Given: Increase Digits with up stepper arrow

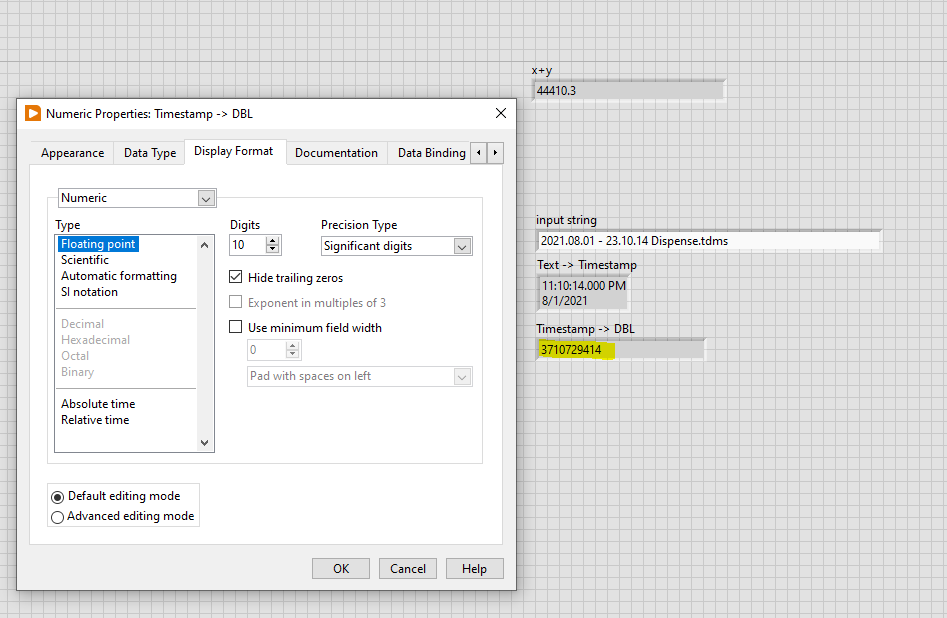Looking at the screenshot, I should (273, 240).
